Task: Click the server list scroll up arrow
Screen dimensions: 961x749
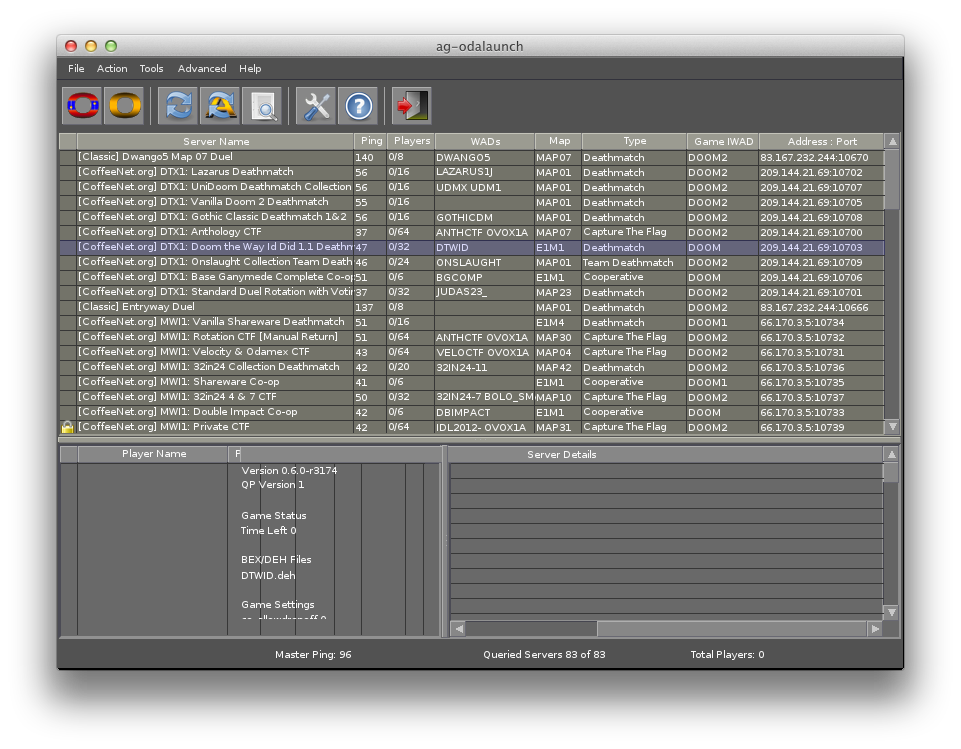Action: (892, 142)
